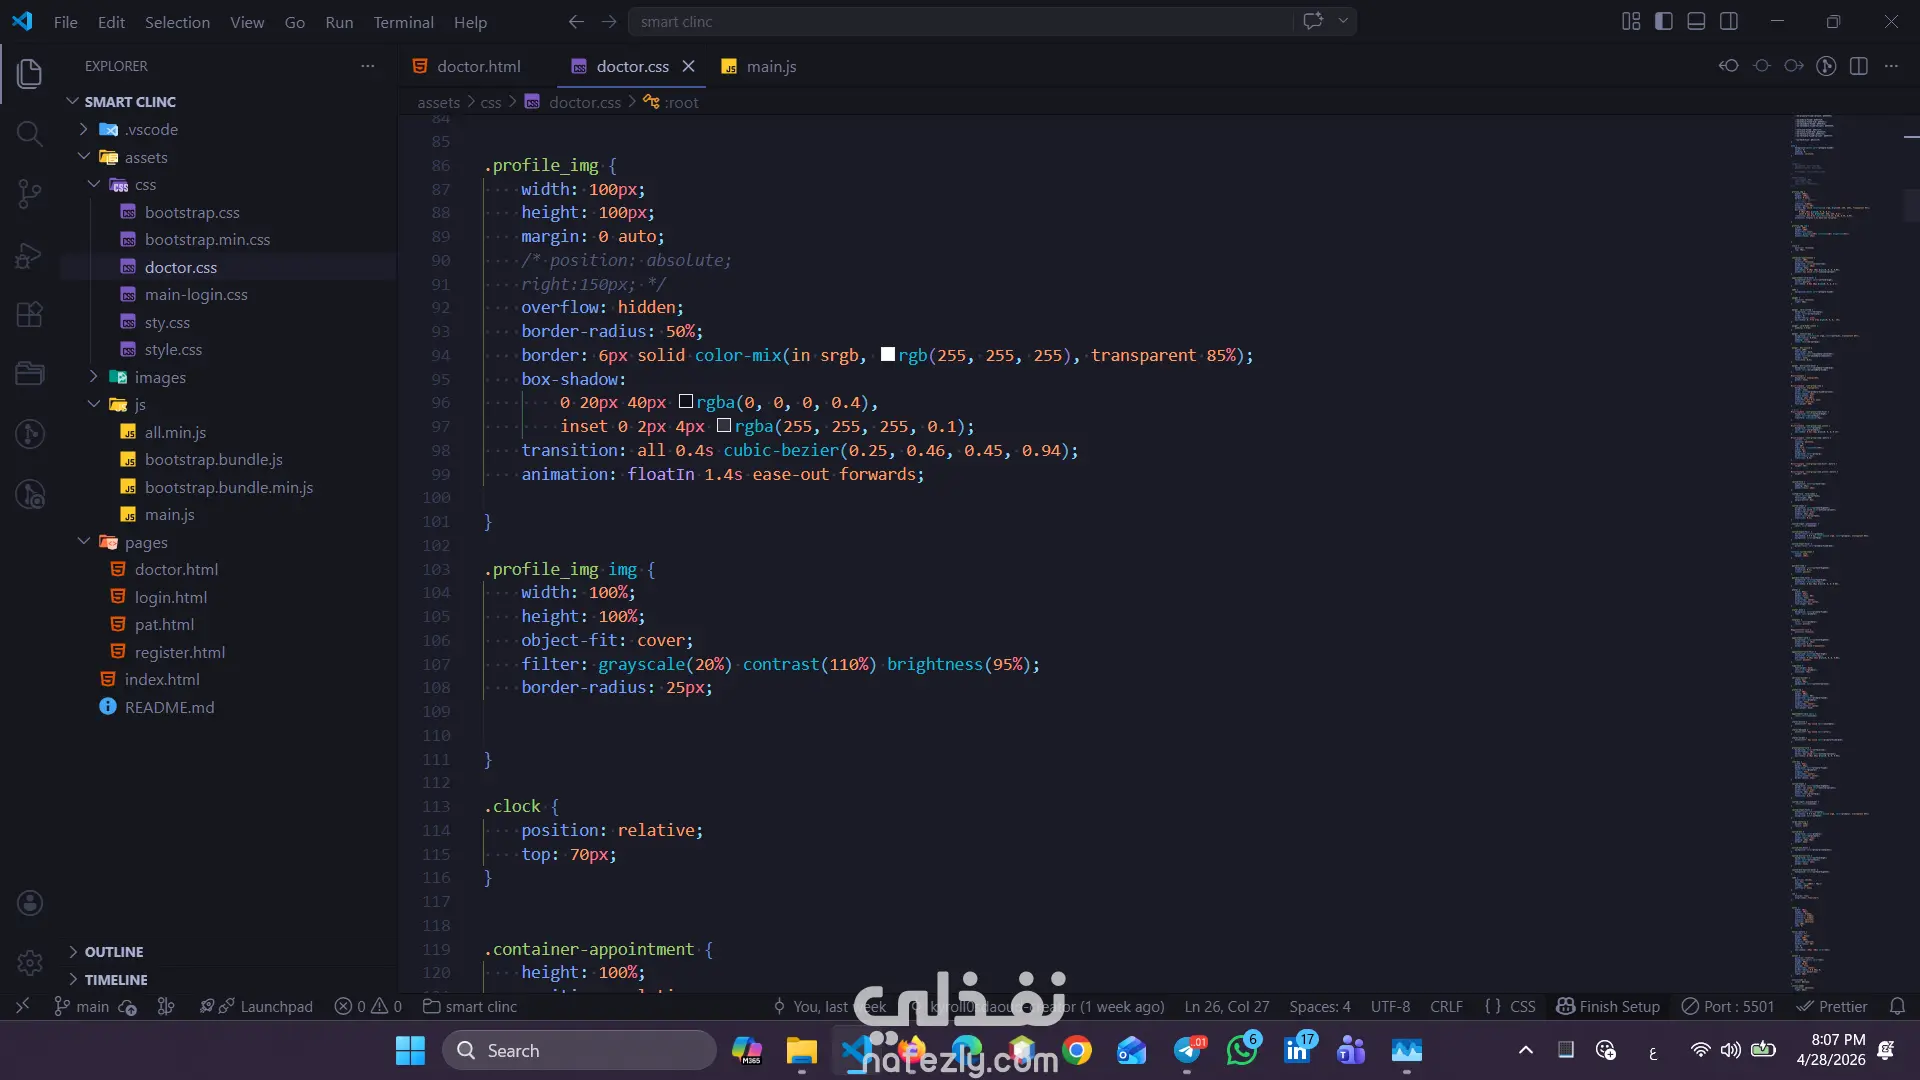This screenshot has height=1080, width=1920.
Task: Go forward using the title bar arrow
Action: pyautogui.click(x=609, y=21)
